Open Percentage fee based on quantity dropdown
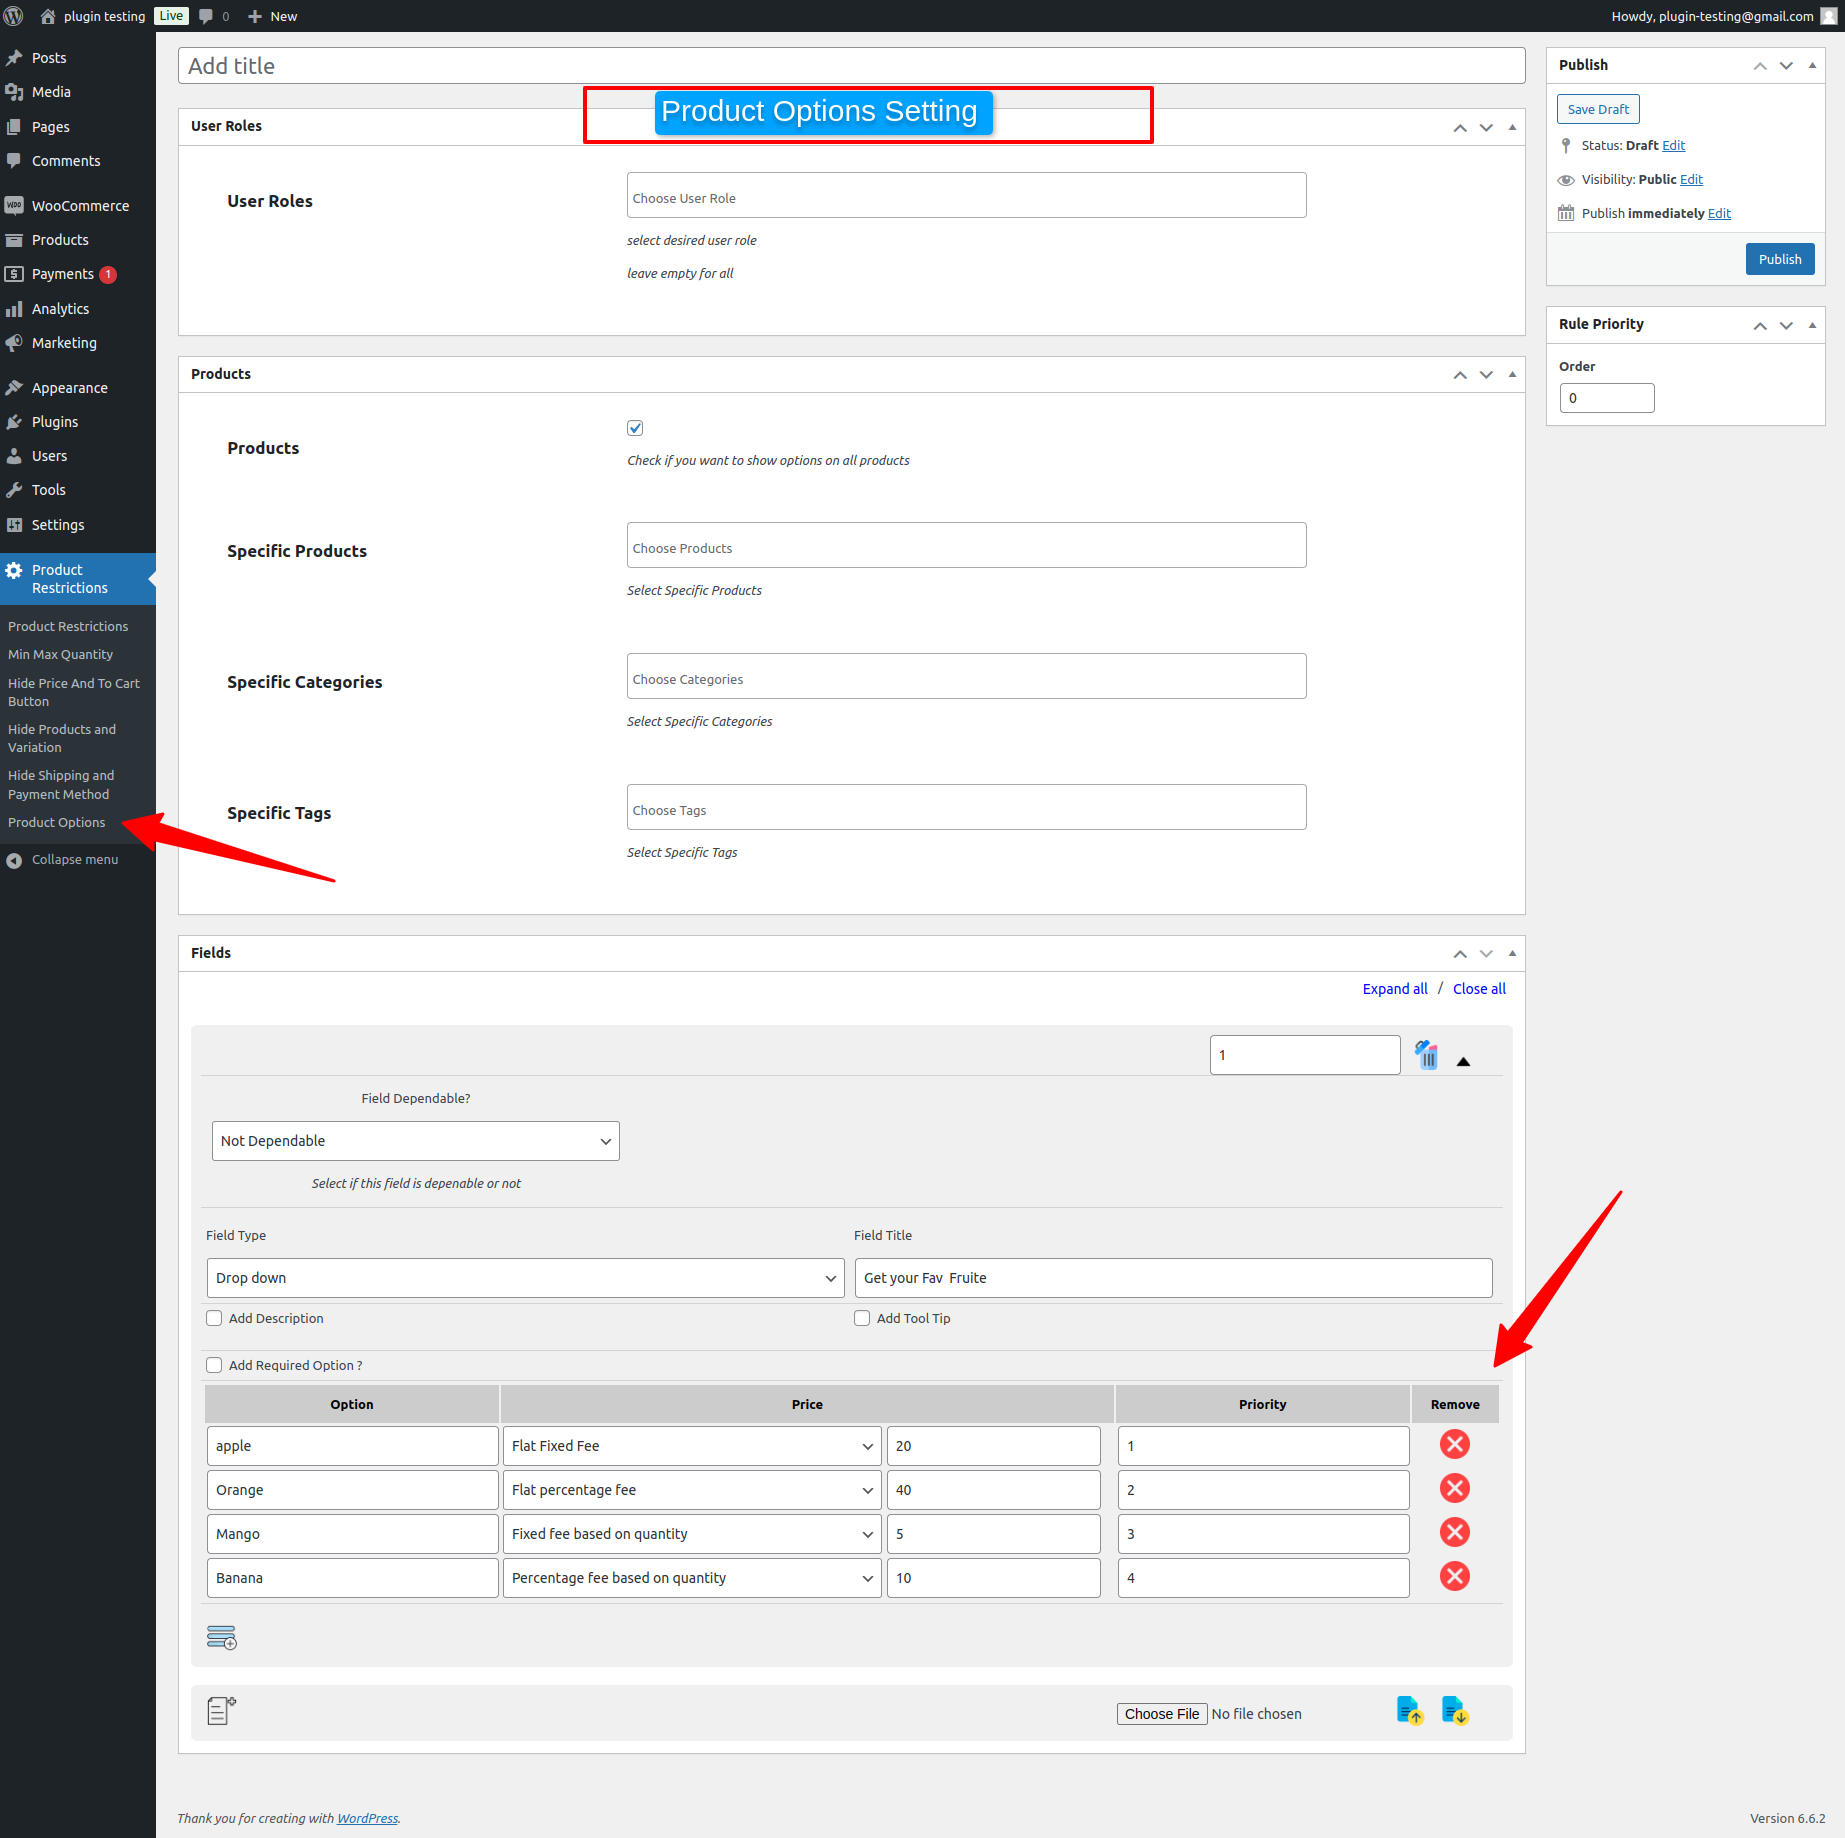 pos(692,1578)
